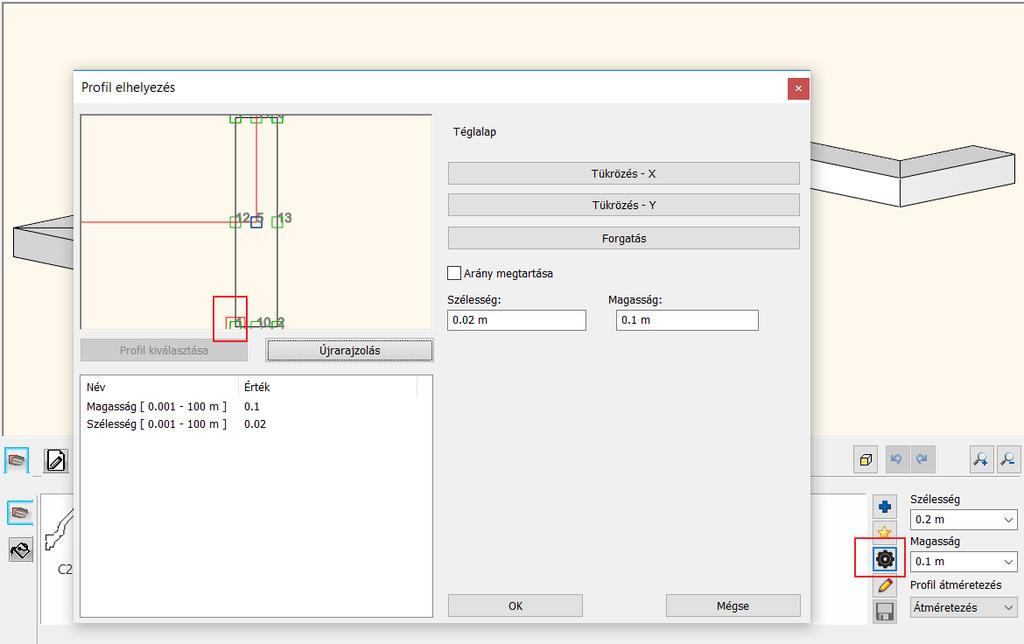Click the pencil edit profile icon

[885, 585]
